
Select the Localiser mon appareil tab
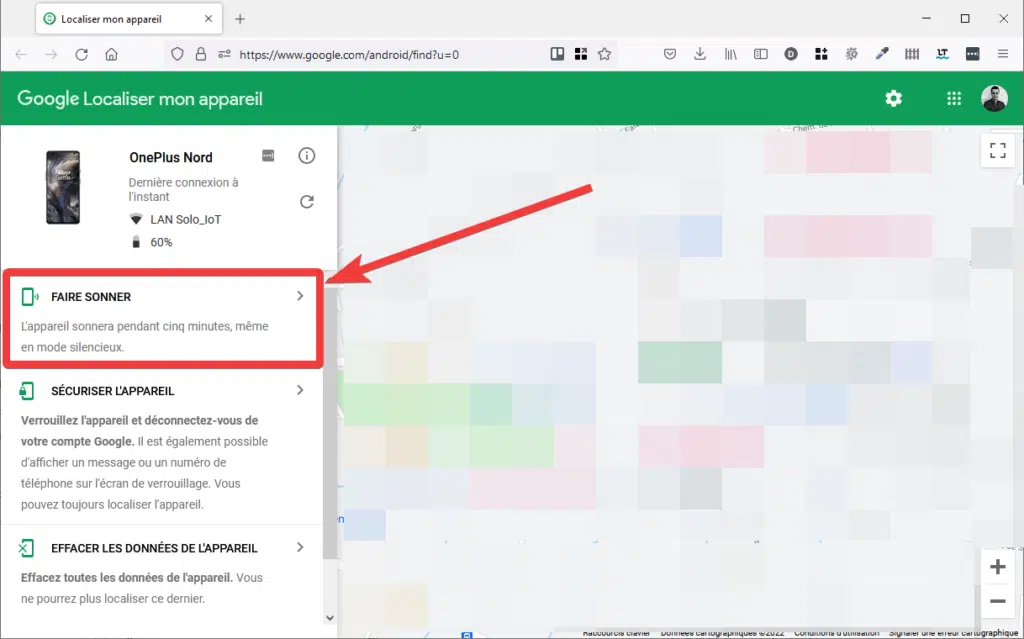click(129, 19)
